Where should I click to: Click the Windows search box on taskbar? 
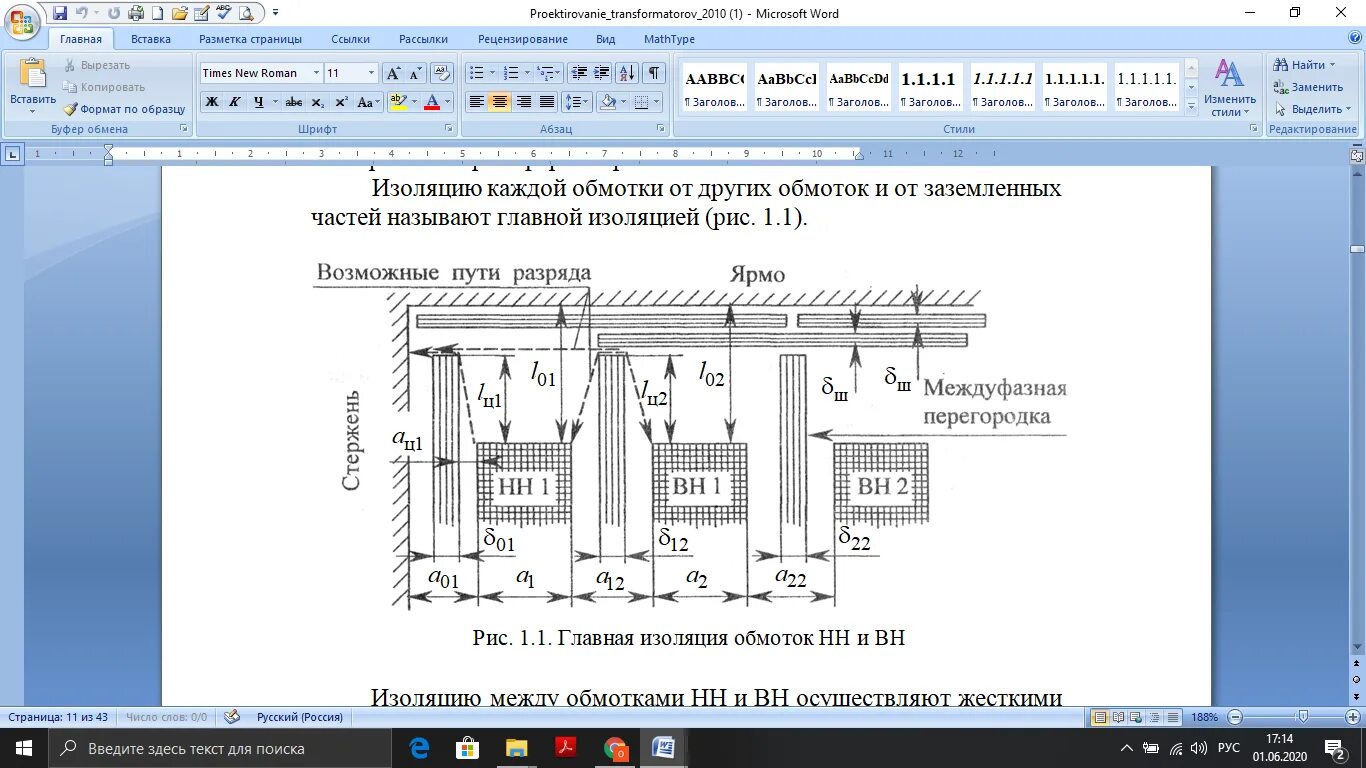click(x=219, y=748)
